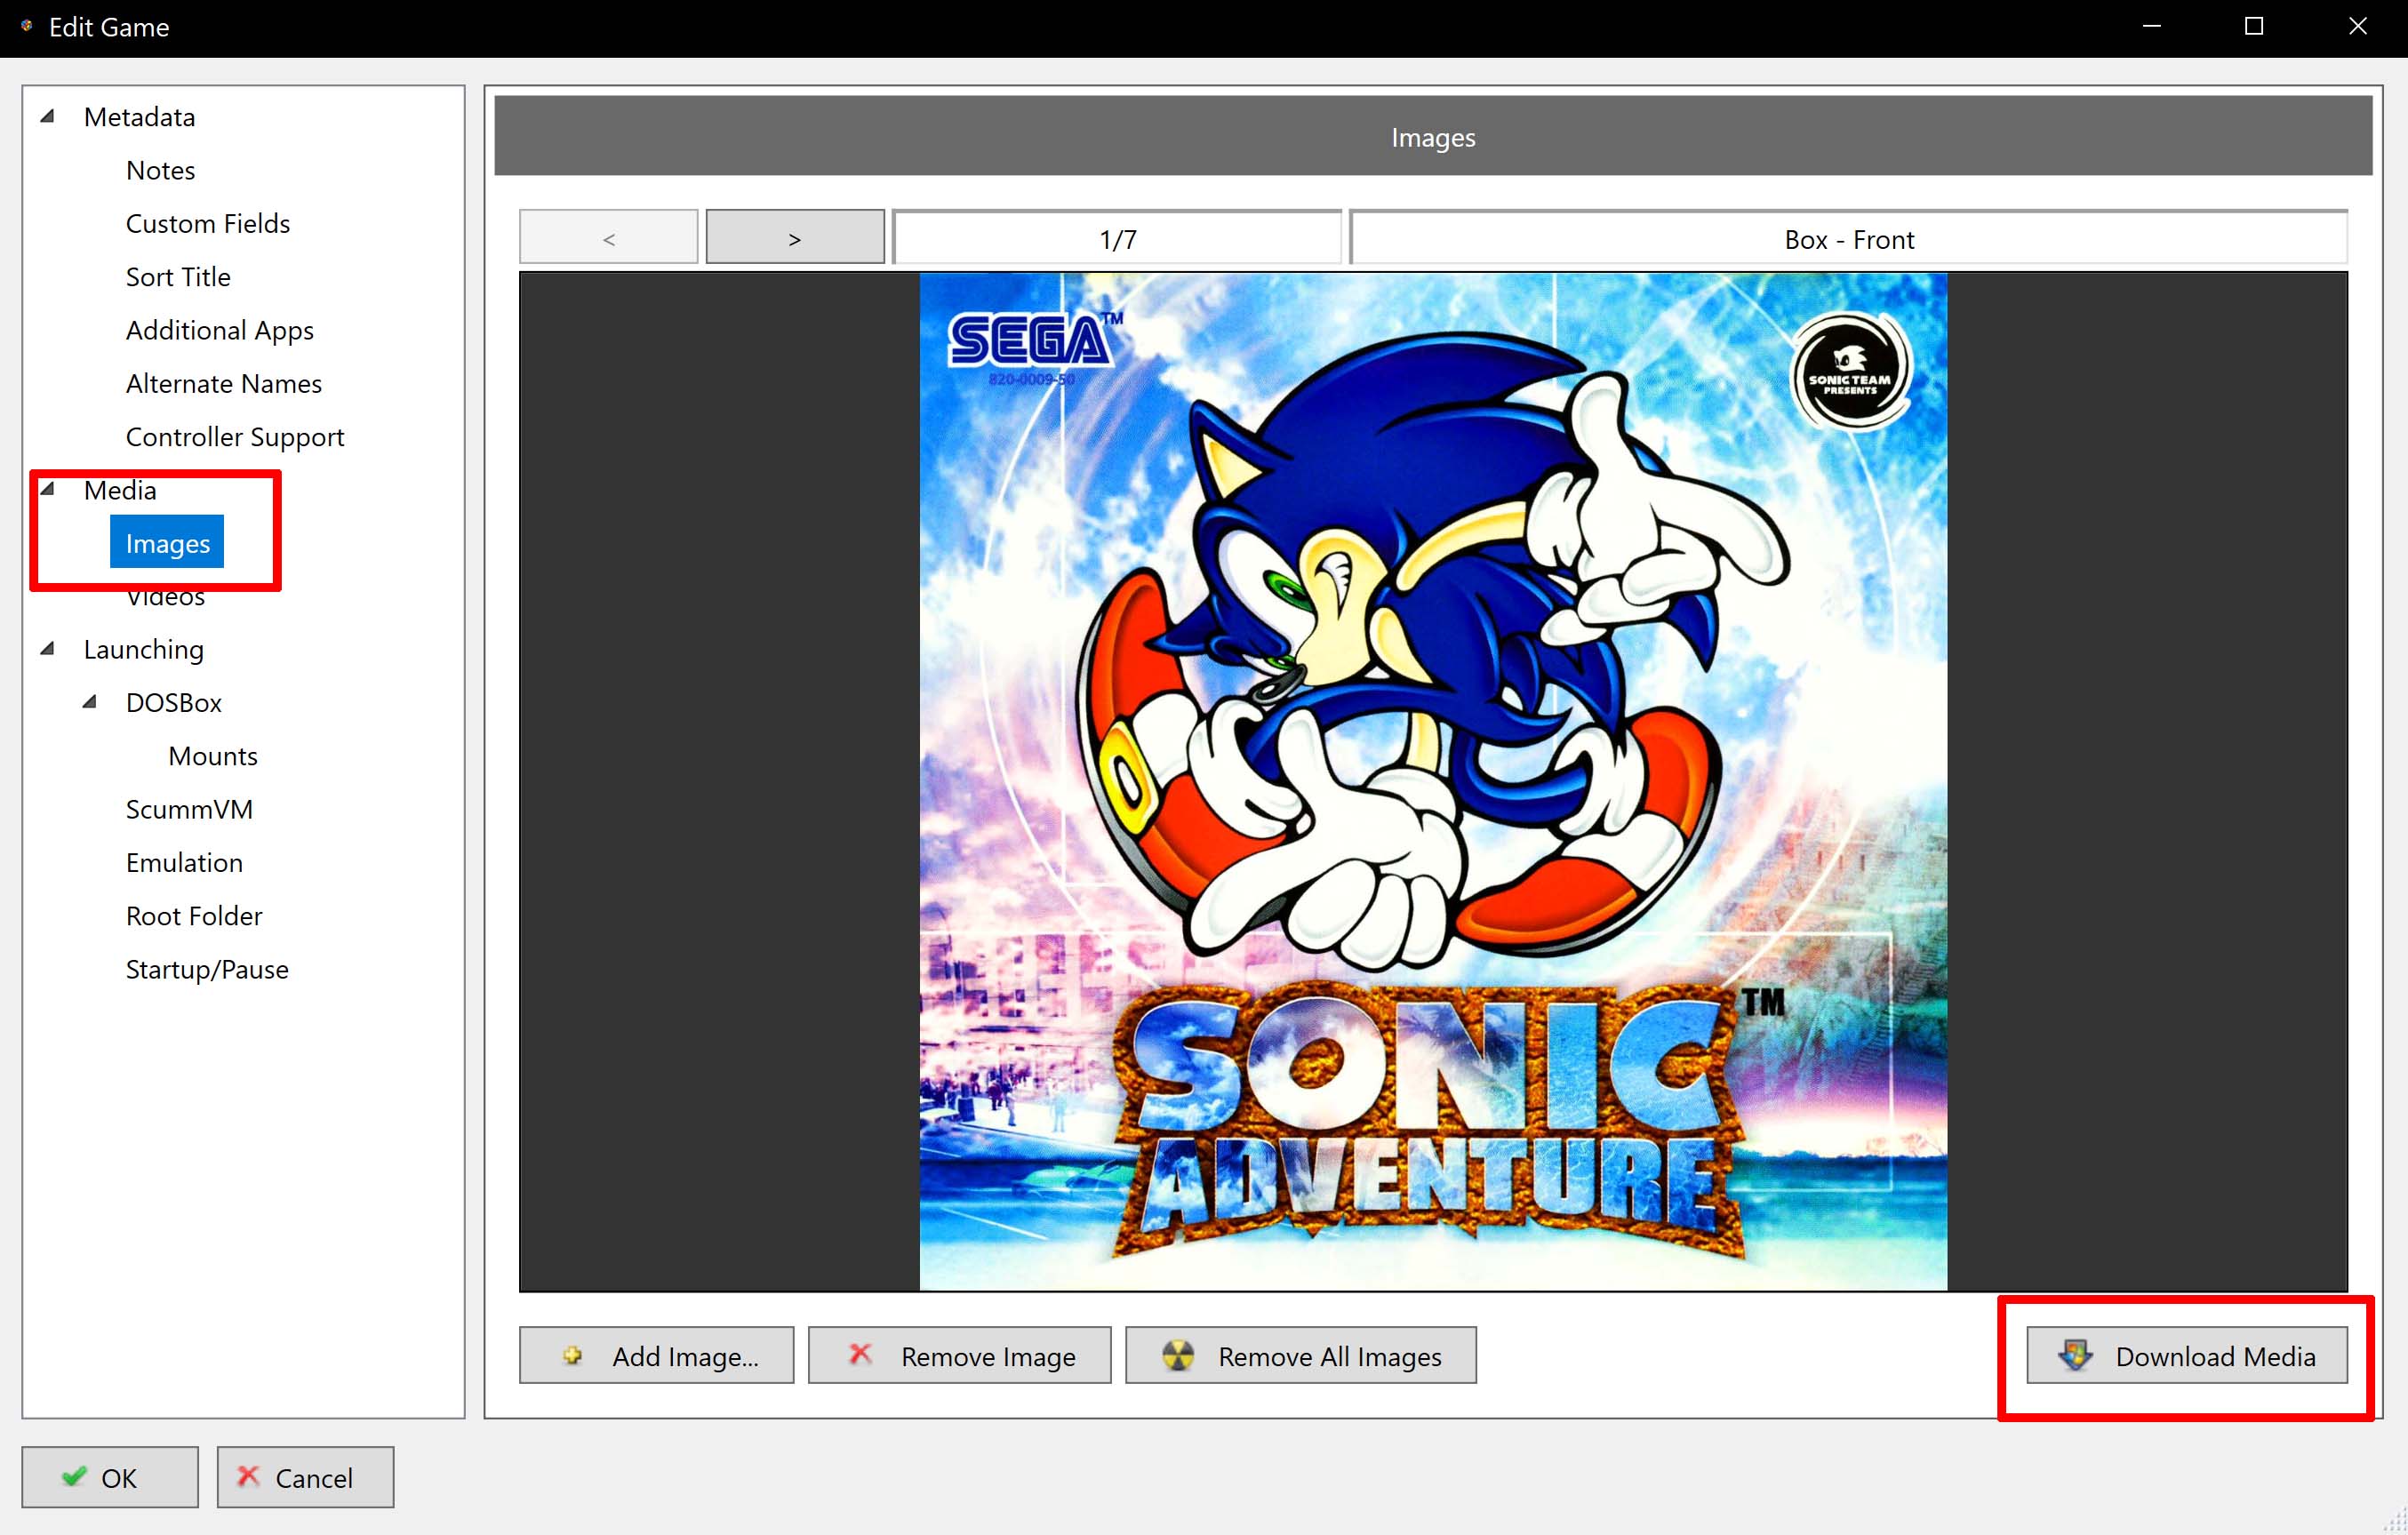
Task: Open the Notes page
Action: (x=160, y=170)
